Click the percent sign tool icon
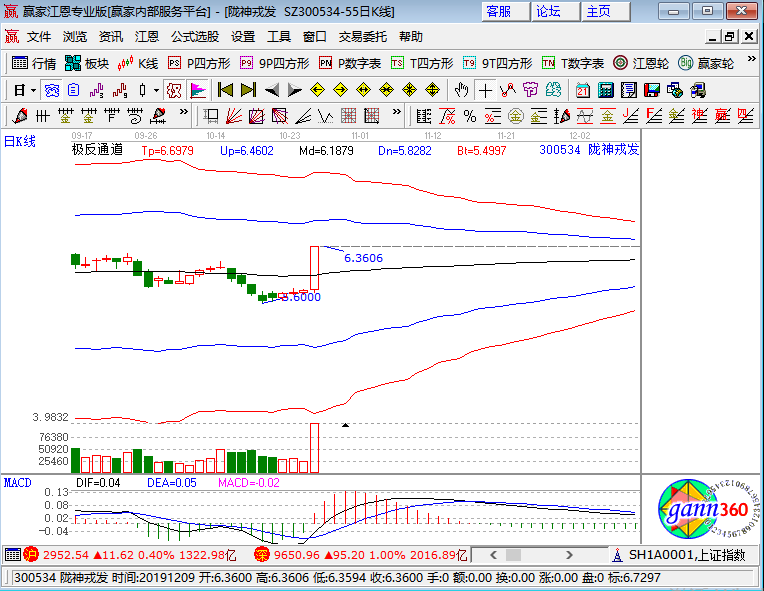 (x=470, y=116)
